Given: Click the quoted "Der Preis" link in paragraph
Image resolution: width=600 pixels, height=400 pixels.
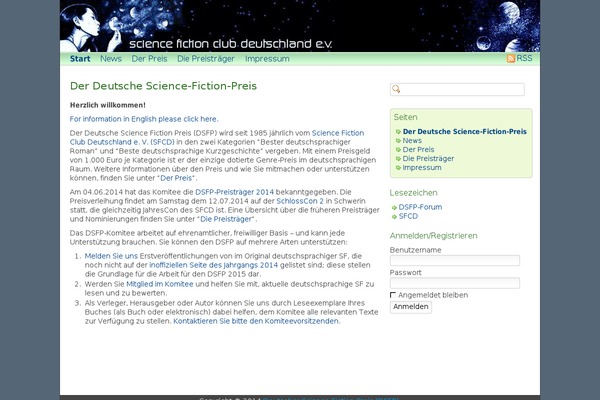Looking at the screenshot, I should [176, 178].
